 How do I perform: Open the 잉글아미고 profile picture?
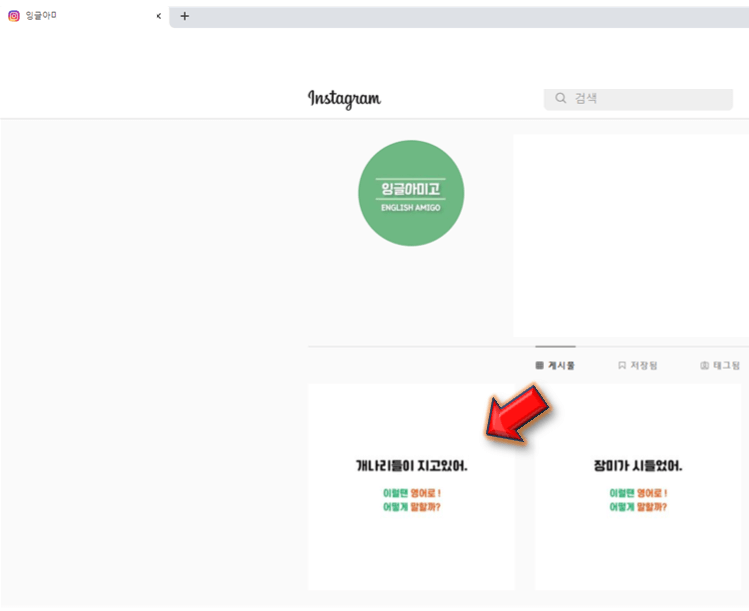[411, 193]
